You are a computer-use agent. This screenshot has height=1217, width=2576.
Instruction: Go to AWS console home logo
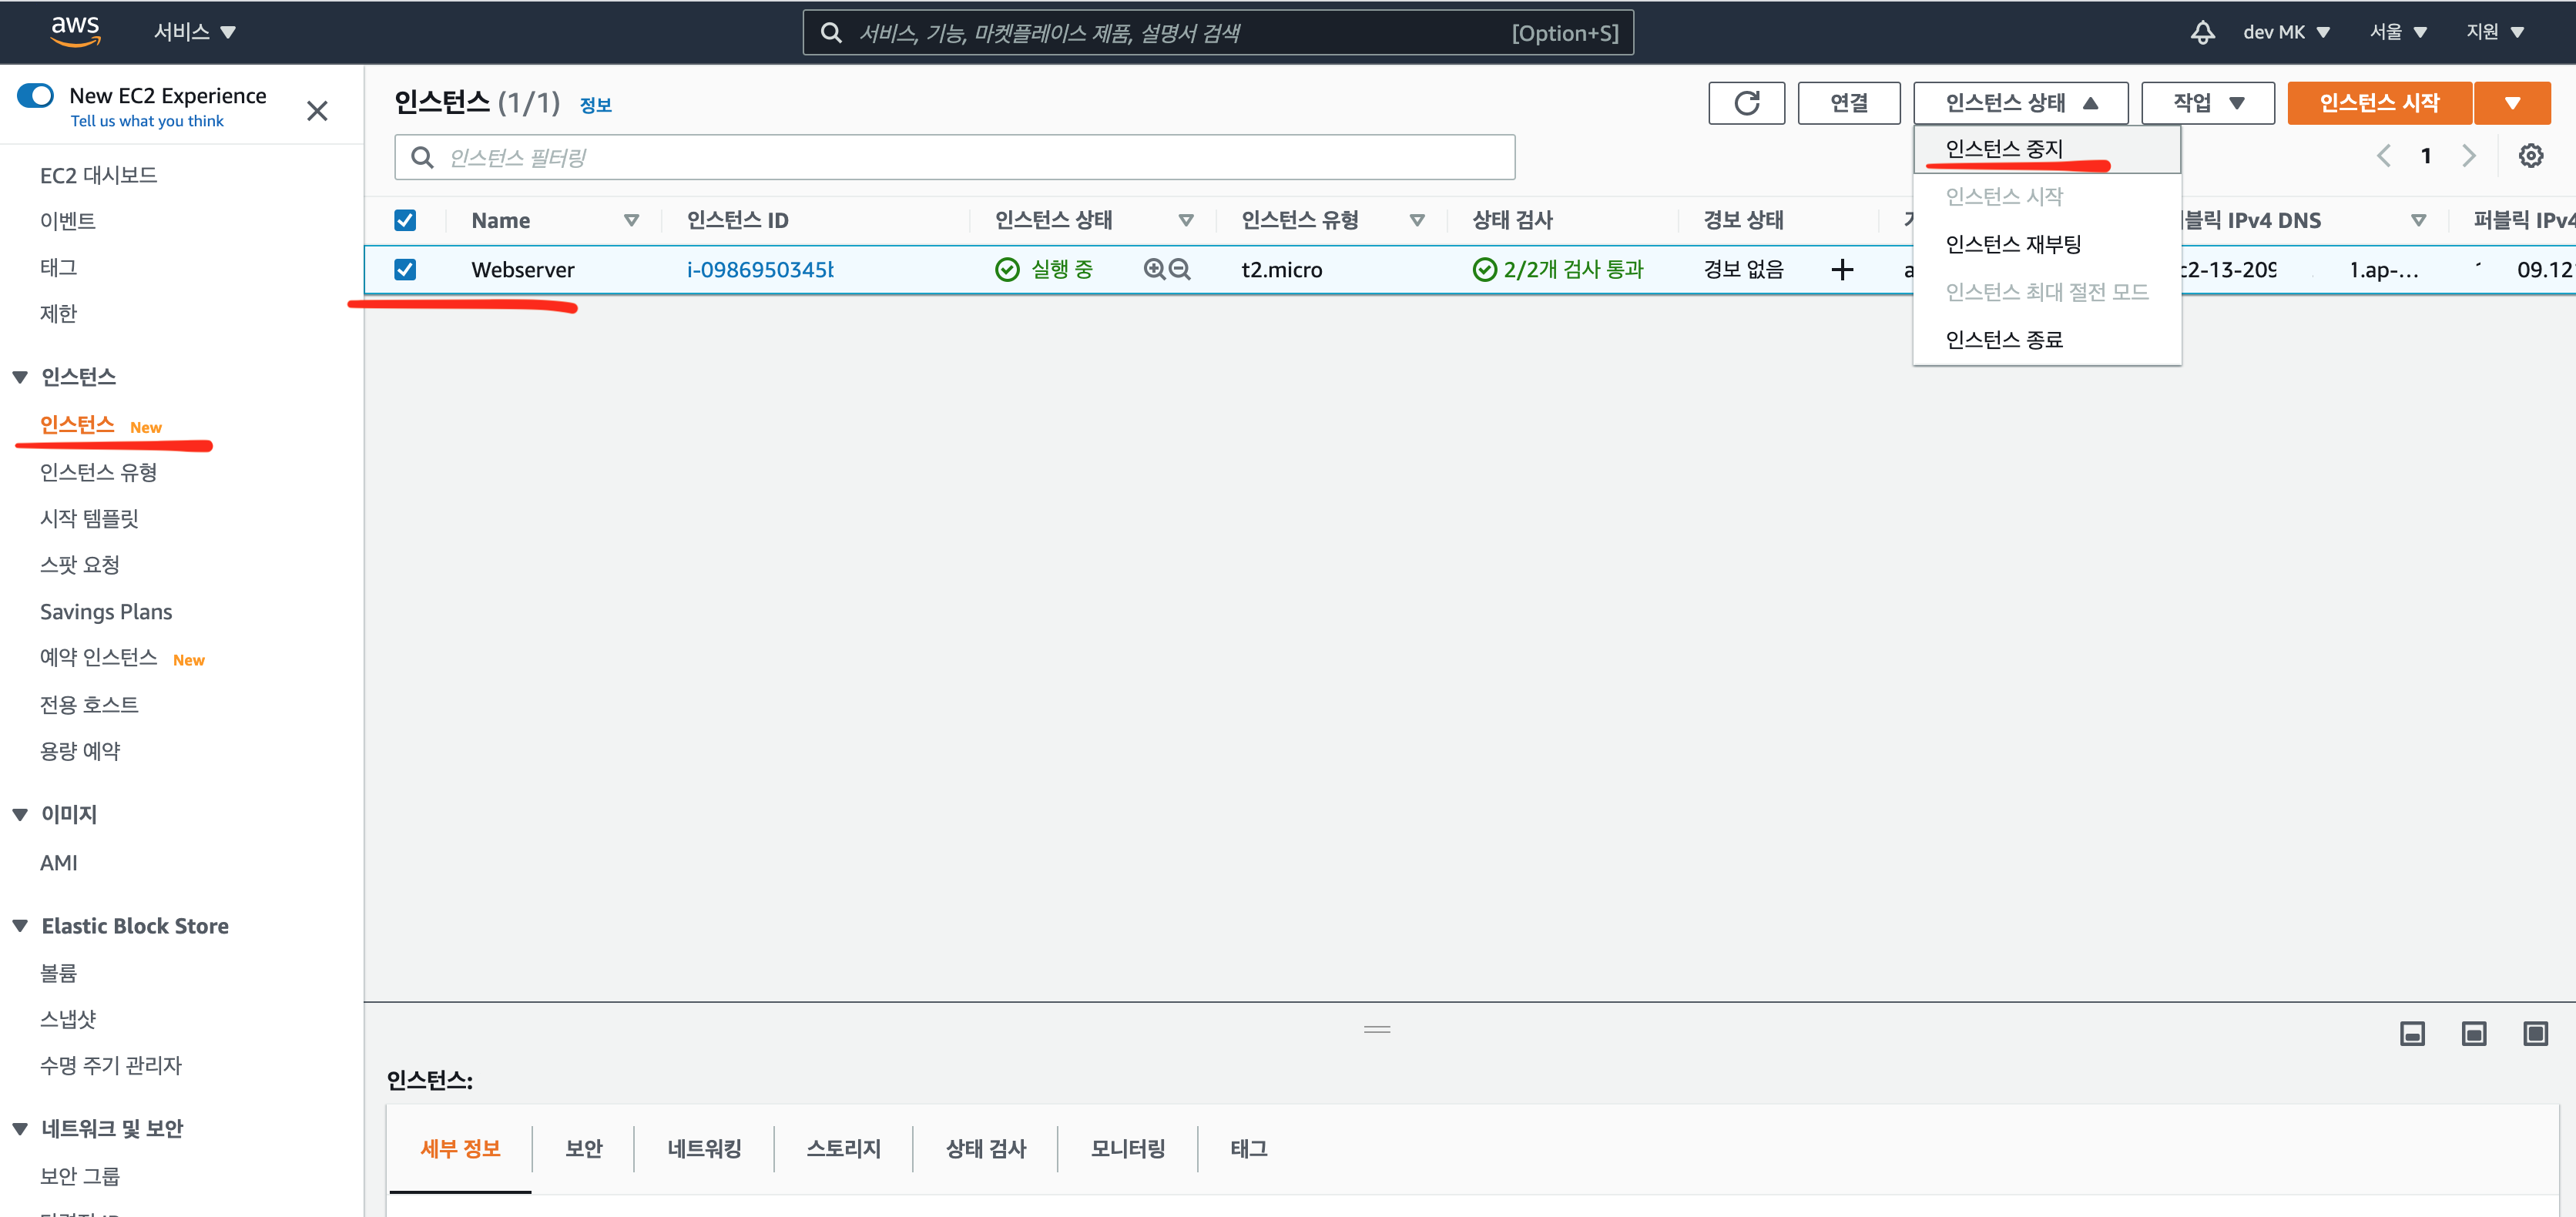(x=75, y=30)
